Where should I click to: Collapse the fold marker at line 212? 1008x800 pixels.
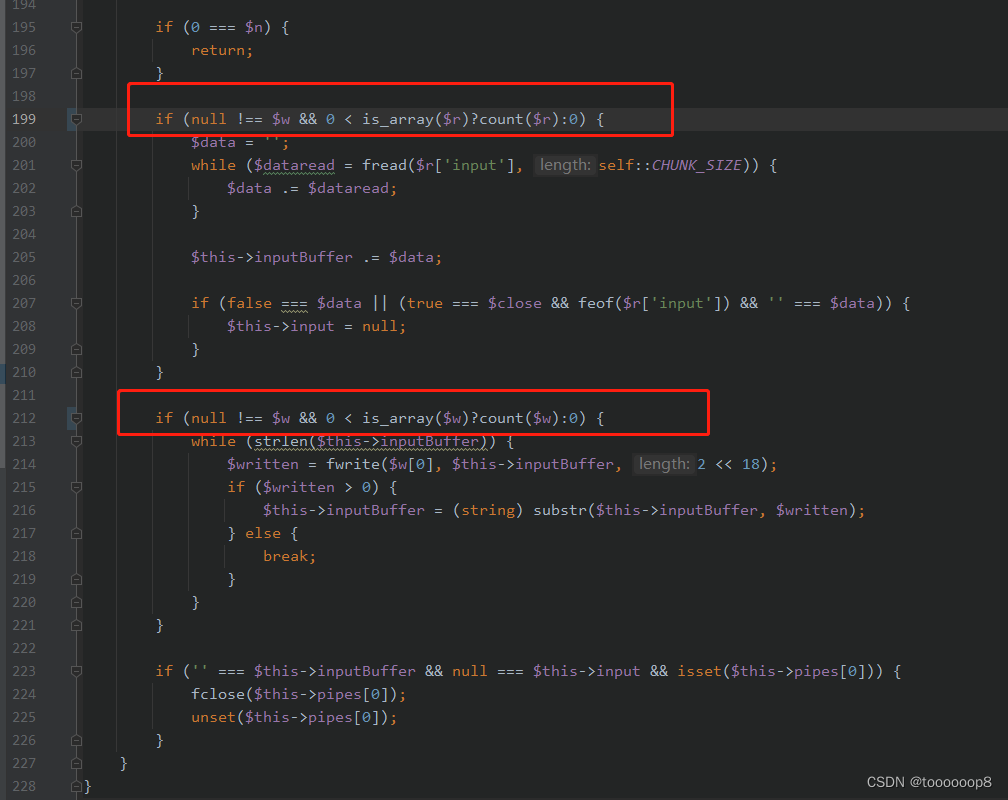tap(75, 418)
